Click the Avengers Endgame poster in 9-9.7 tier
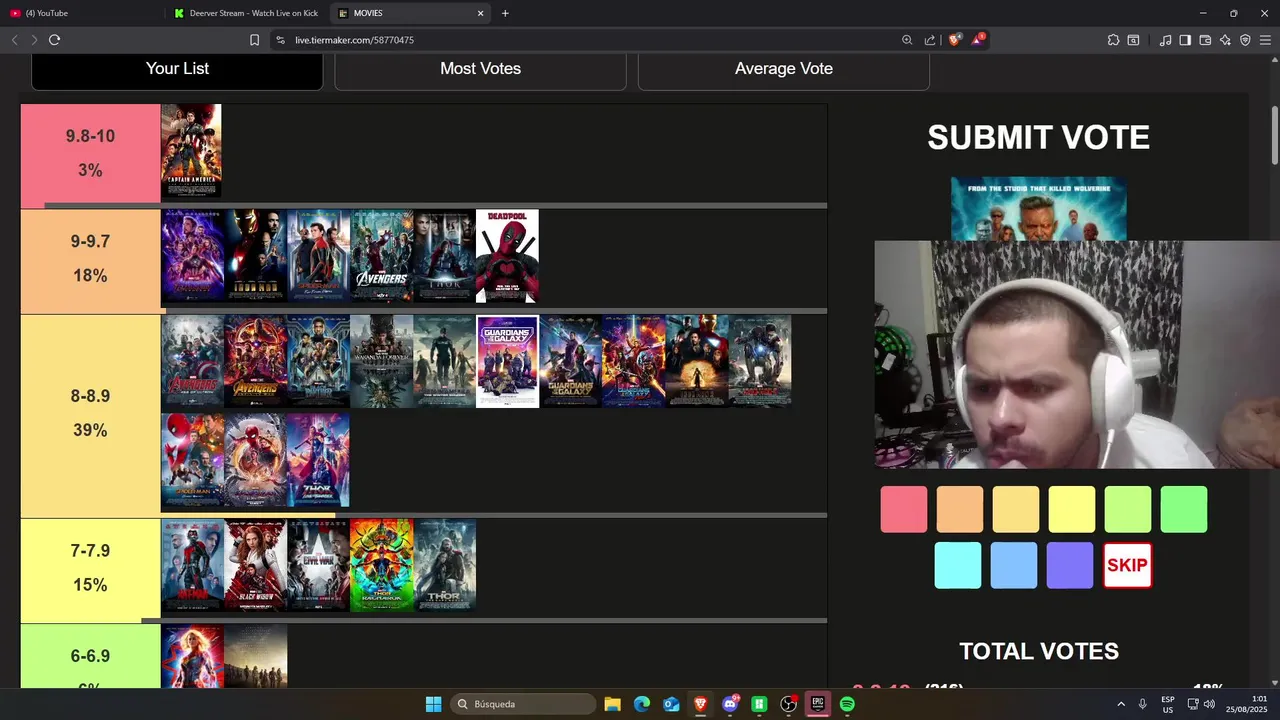The image size is (1280, 720). click(192, 256)
